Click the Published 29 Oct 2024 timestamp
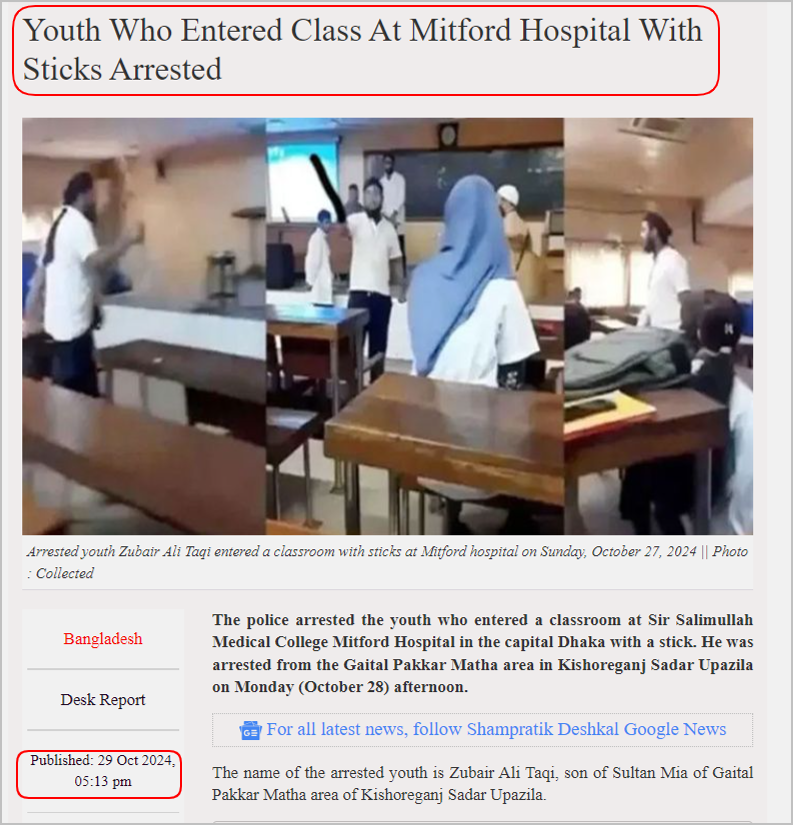Image resolution: width=793 pixels, height=825 pixels. 103,771
